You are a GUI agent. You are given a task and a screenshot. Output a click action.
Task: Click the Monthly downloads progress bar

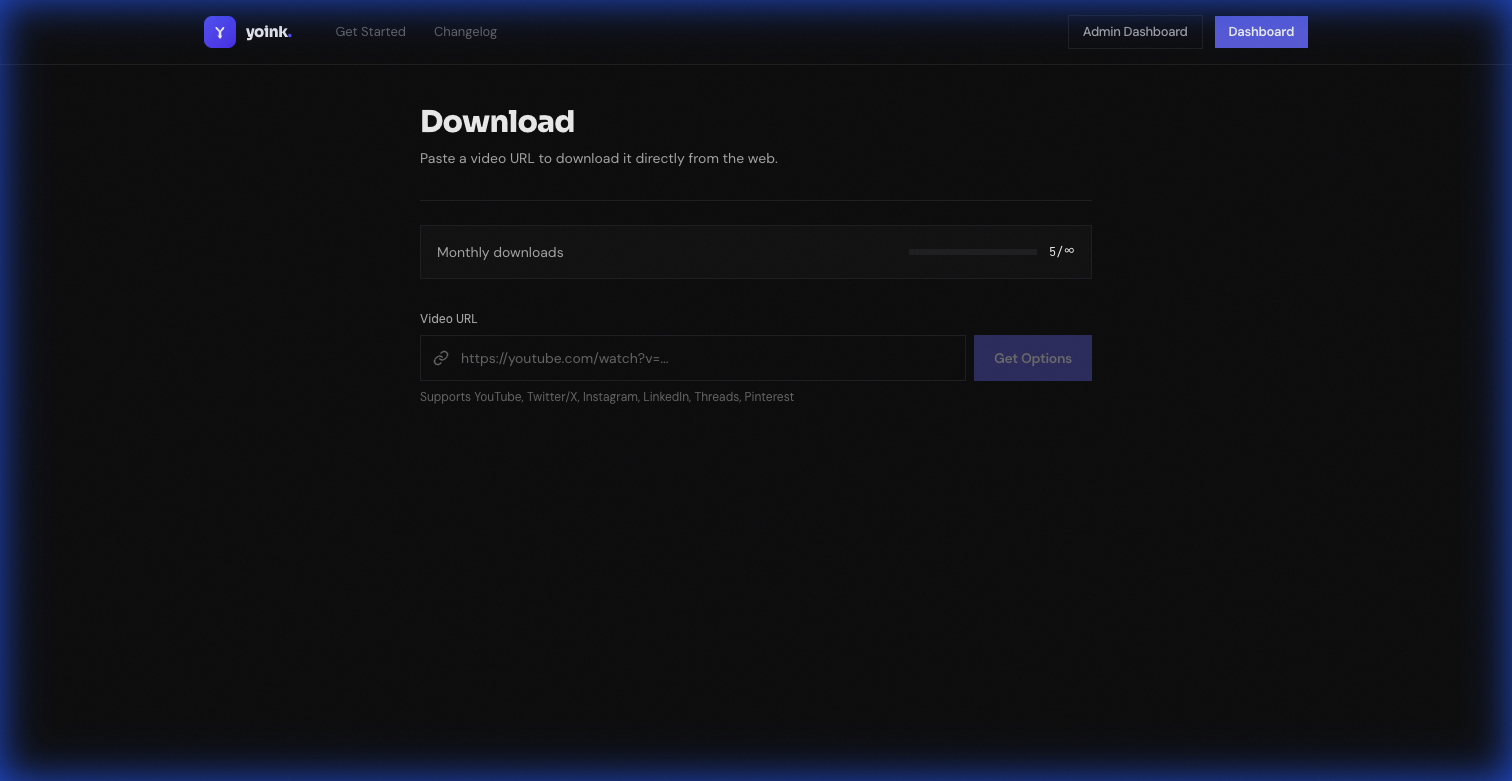click(x=972, y=251)
